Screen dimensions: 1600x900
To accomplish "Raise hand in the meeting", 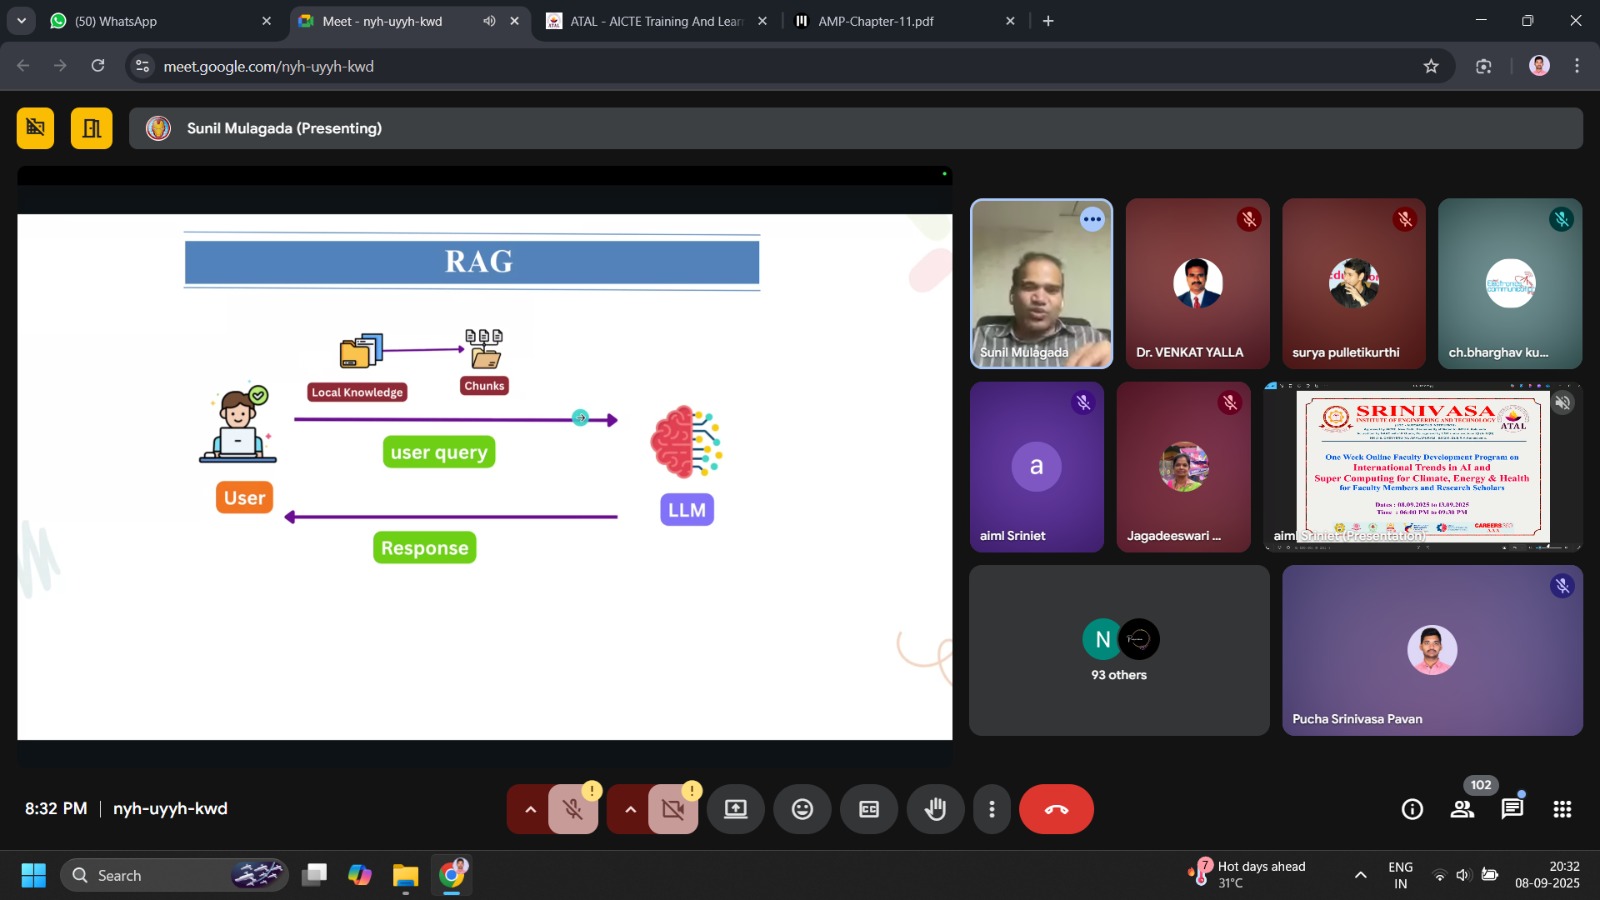I will 935,809.
